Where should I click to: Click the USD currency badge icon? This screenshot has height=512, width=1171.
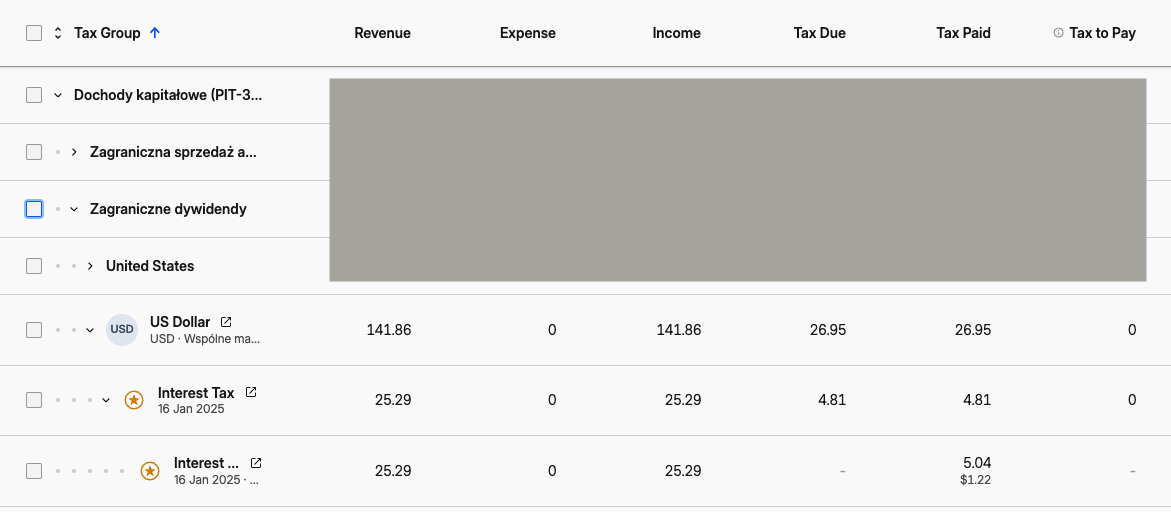coord(122,330)
